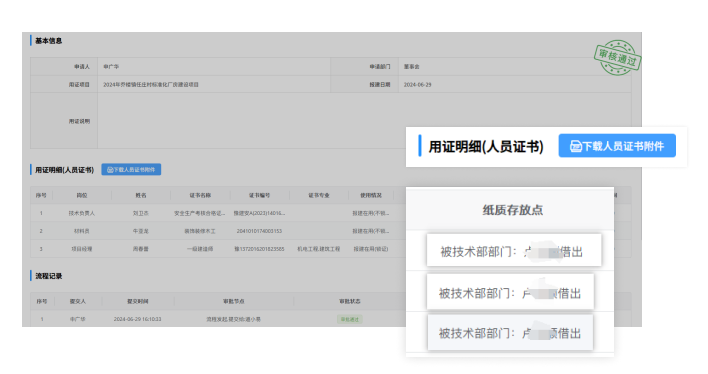This screenshot has height=374, width=708.
Task: Click the 用证项目 value field
Action: click(x=214, y=84)
